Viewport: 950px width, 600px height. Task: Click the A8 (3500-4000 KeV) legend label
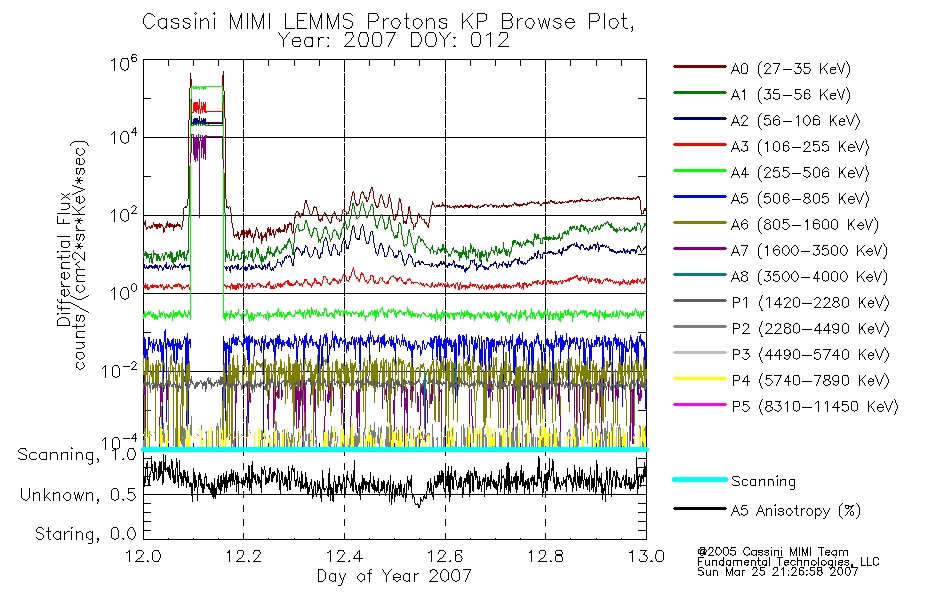[x=809, y=276]
